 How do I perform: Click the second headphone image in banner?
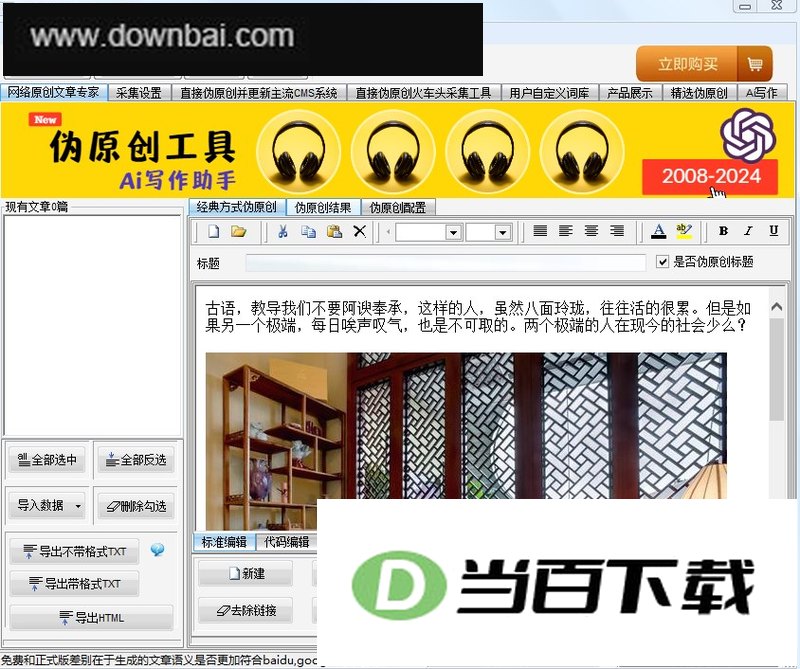click(x=393, y=152)
